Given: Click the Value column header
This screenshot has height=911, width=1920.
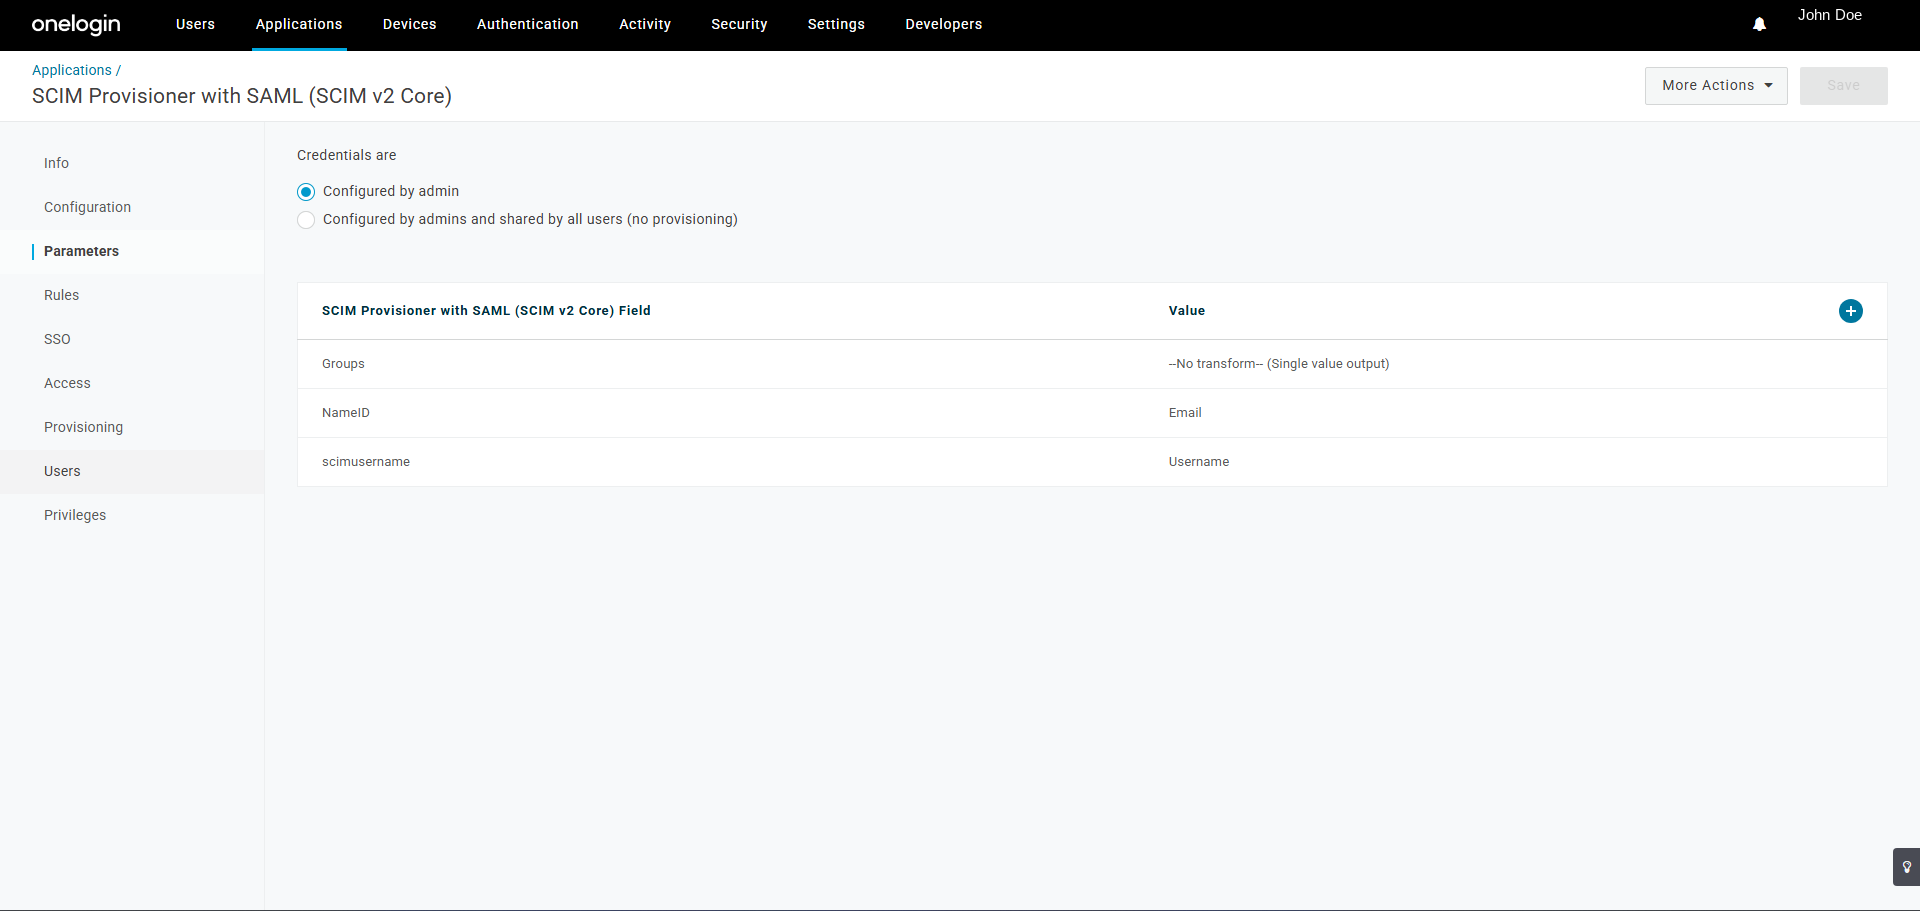Looking at the screenshot, I should click(1186, 311).
